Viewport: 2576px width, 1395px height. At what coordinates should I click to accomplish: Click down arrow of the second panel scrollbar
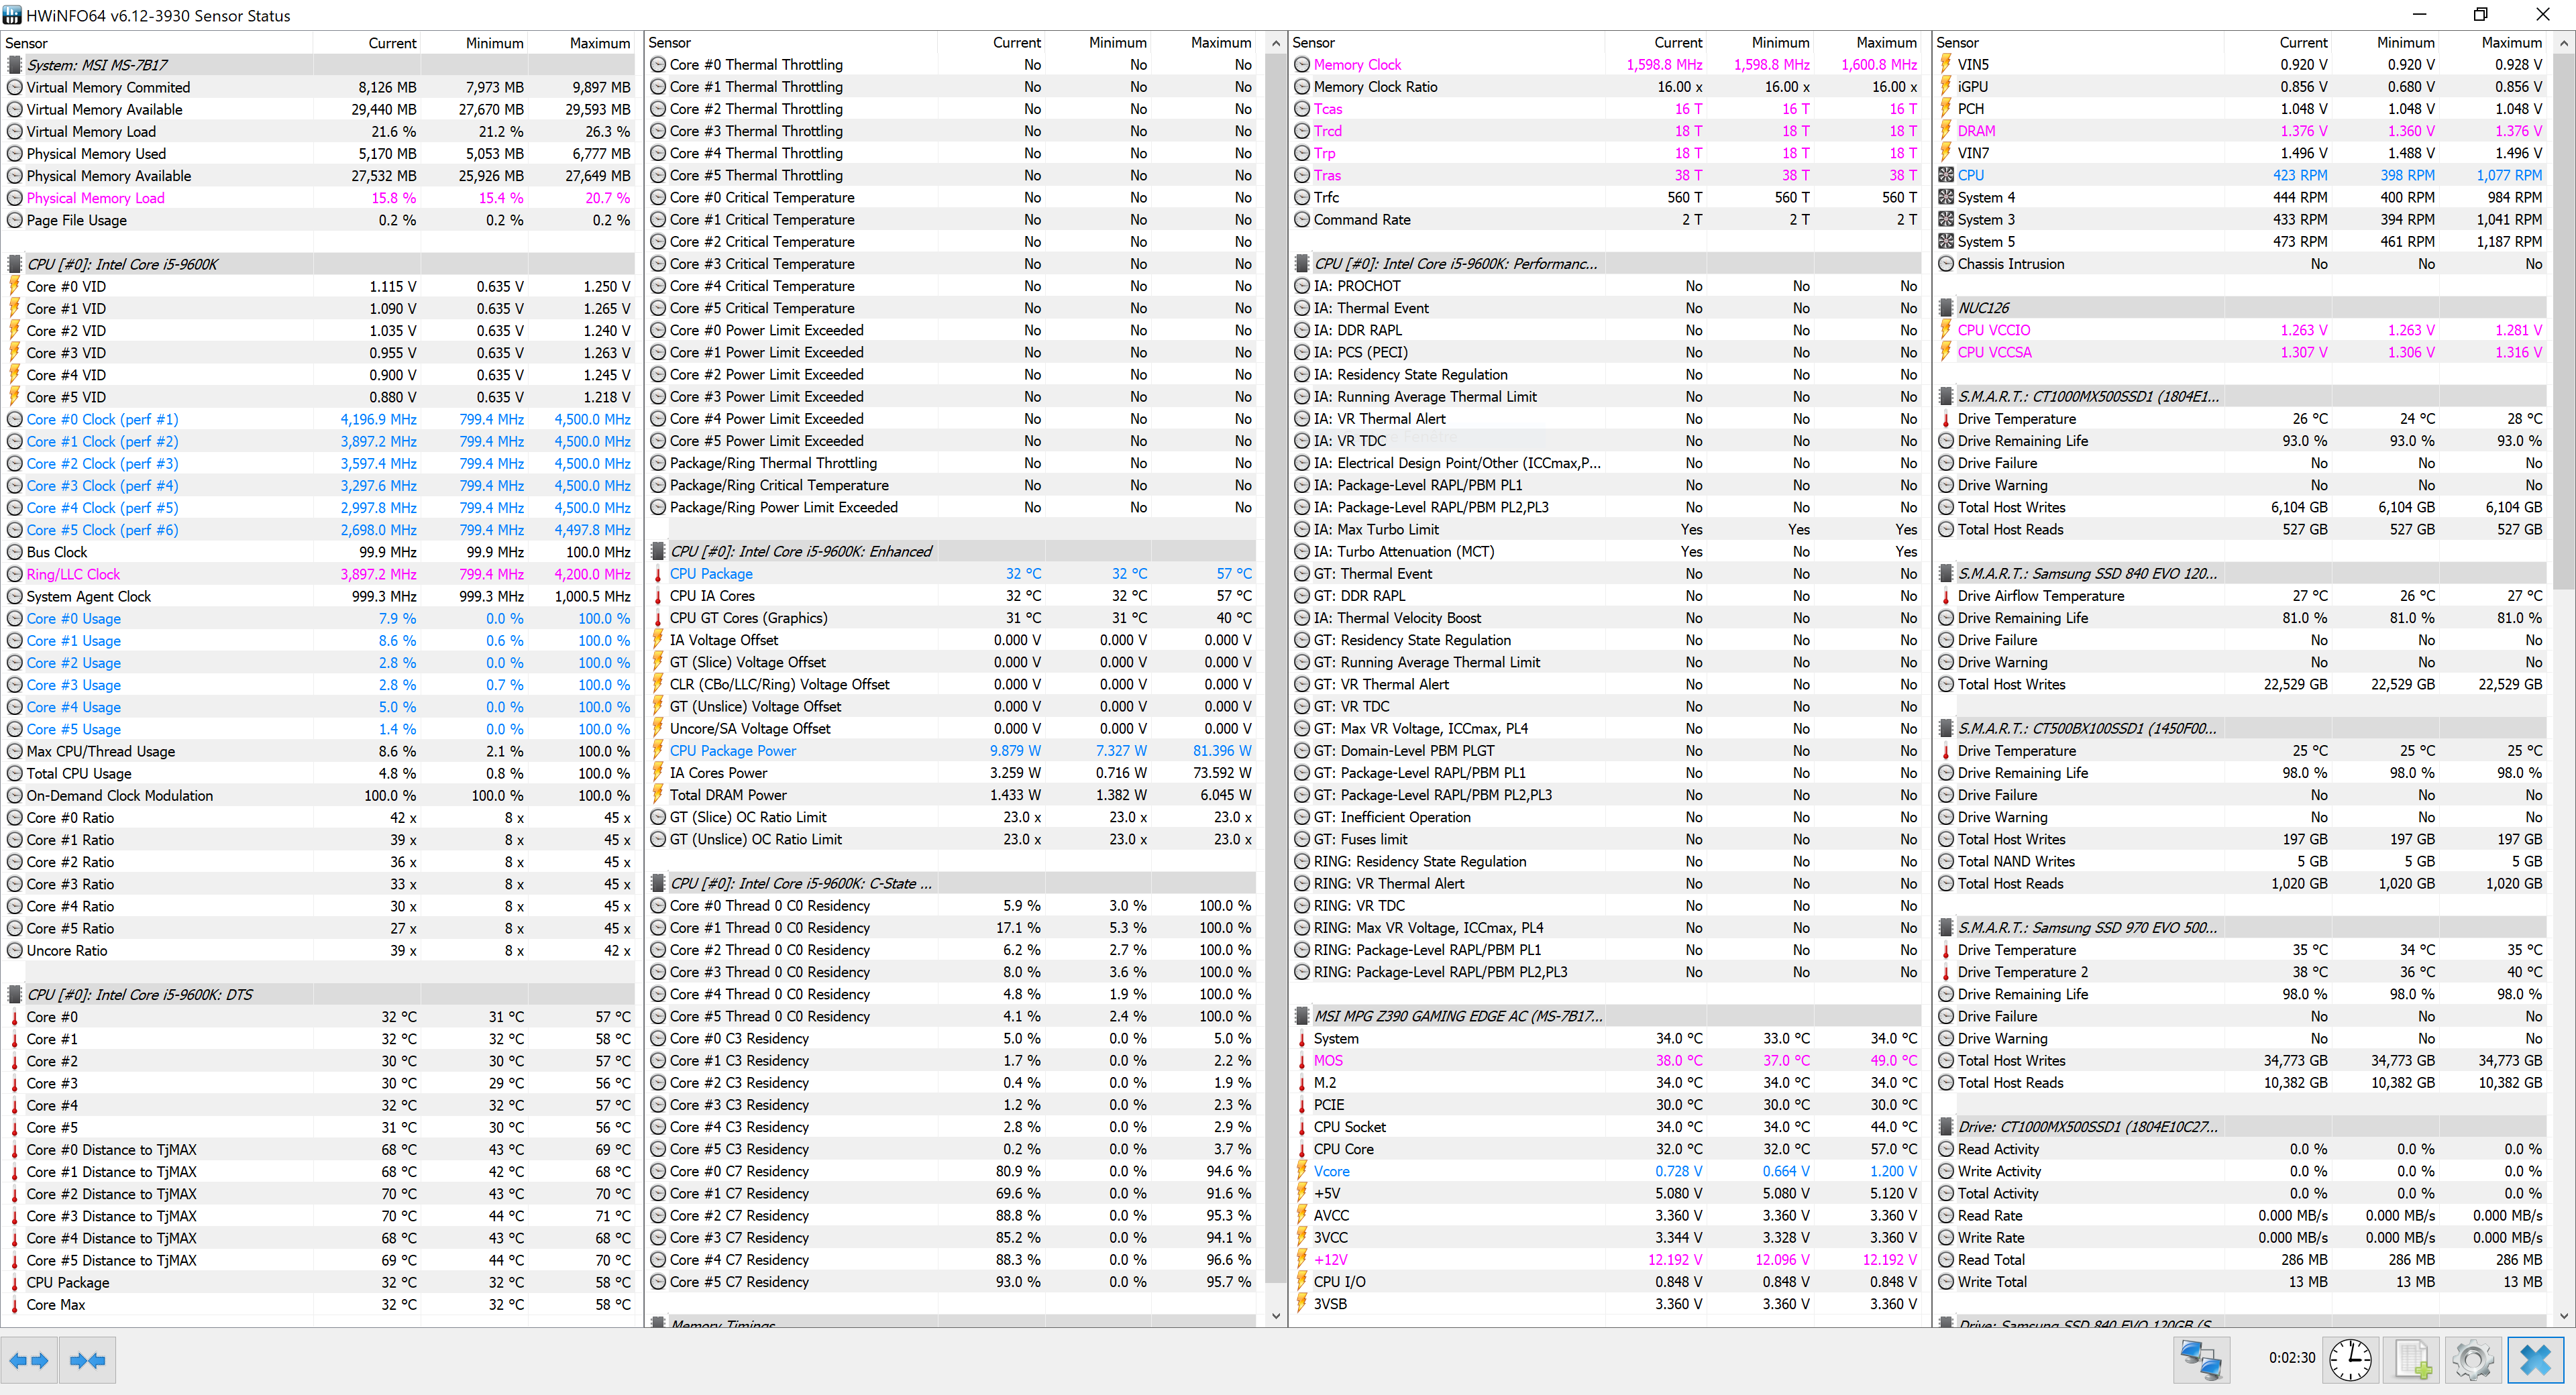(1275, 1316)
